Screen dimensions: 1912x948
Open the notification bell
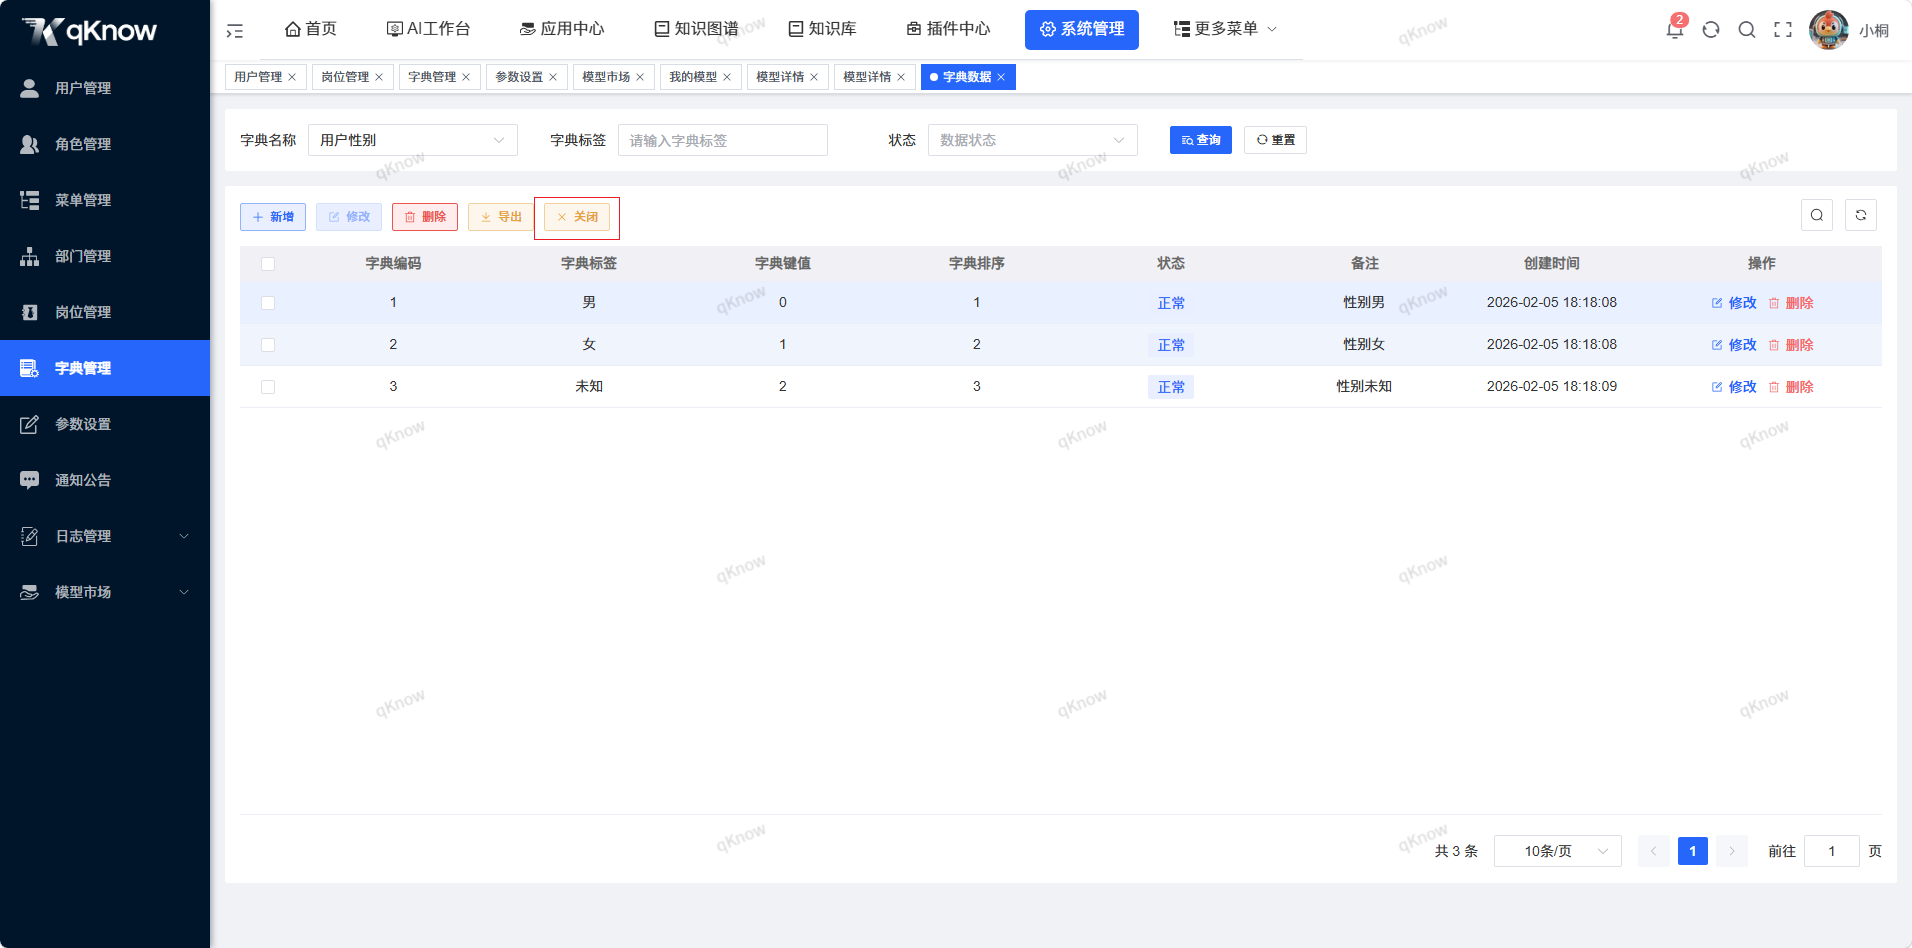(x=1675, y=29)
